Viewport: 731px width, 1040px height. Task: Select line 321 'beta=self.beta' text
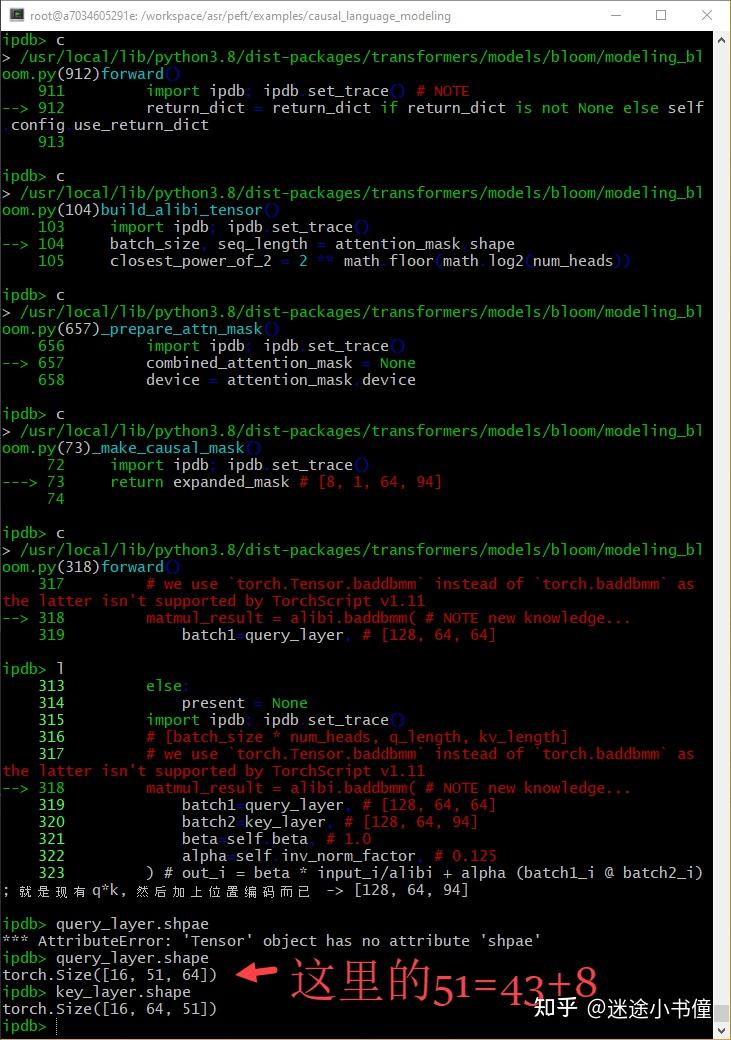click(245, 839)
